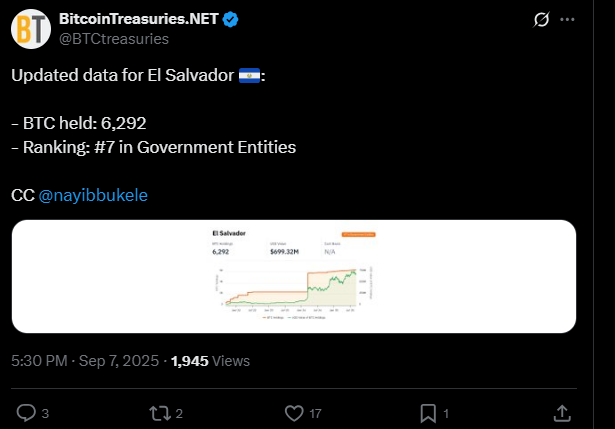The height and width of the screenshot is (429, 615).
Task: Open the @nayibbukele mention
Action: tap(93, 195)
